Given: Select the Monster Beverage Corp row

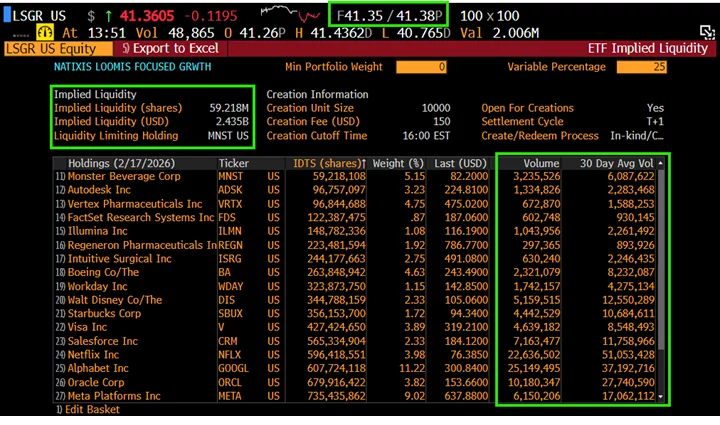Looking at the screenshot, I should [355, 177].
